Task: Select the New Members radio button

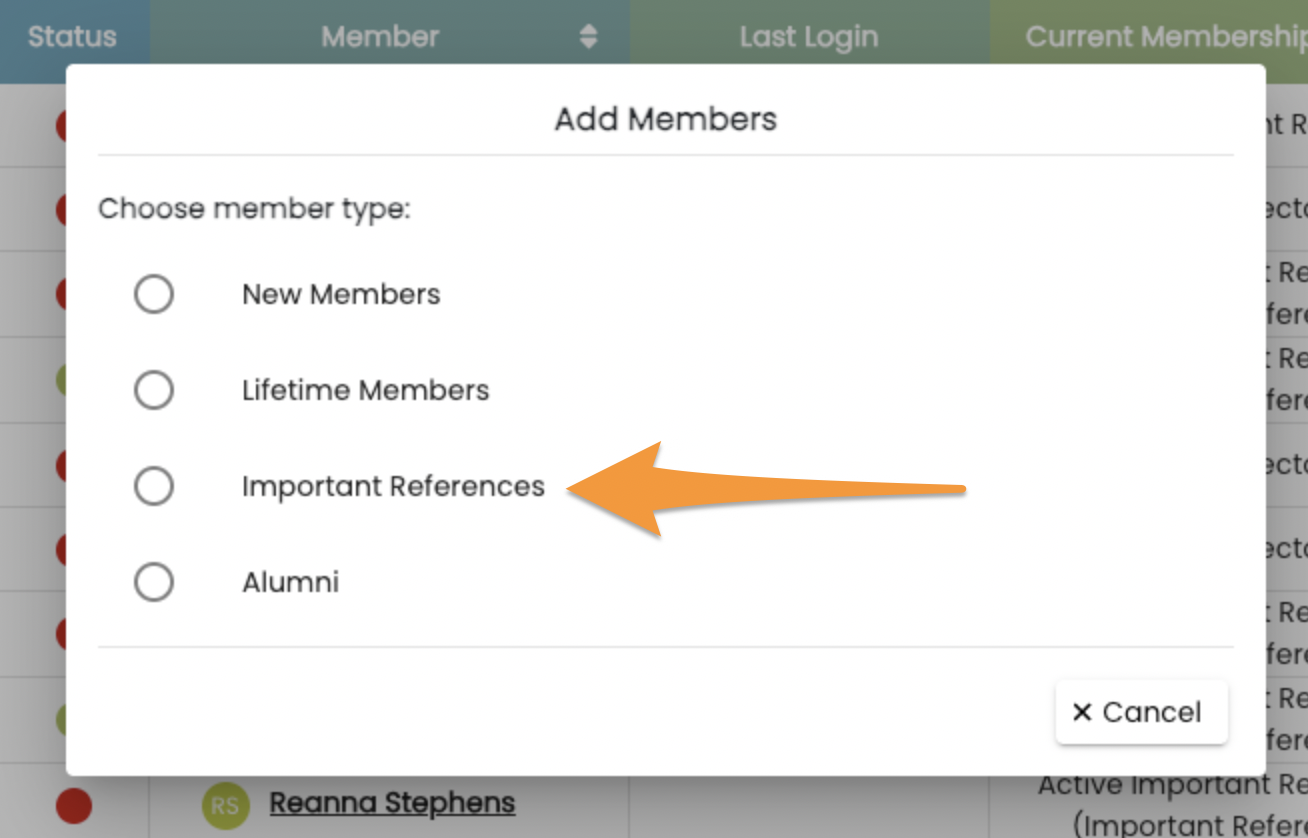Action: (x=154, y=294)
